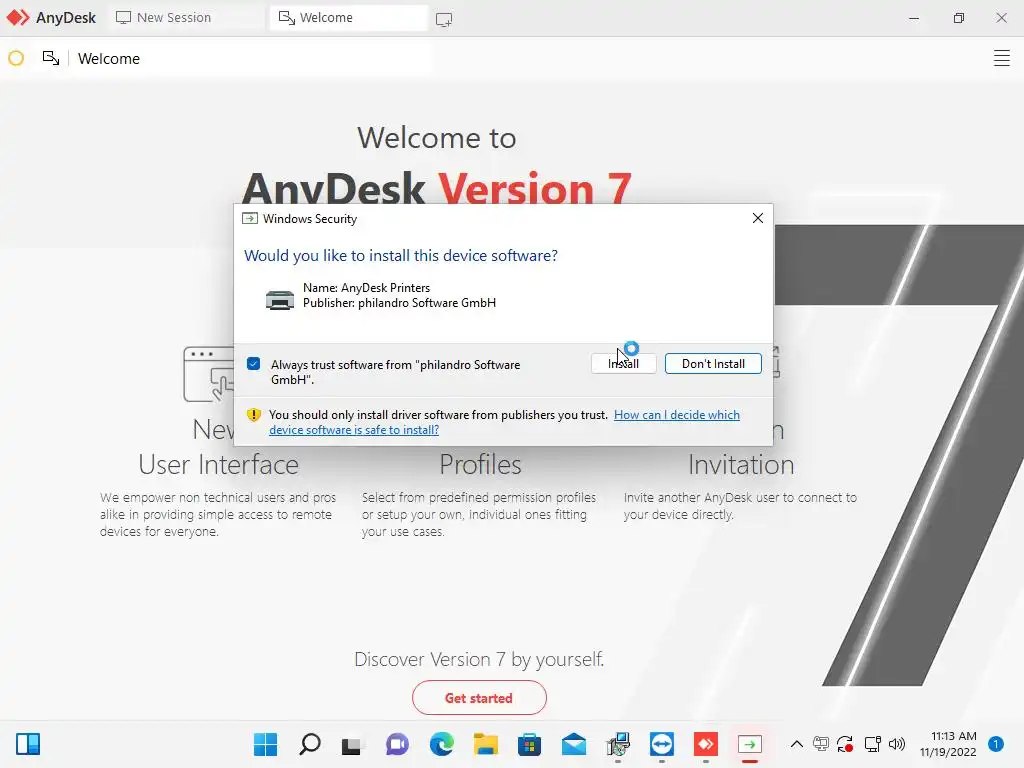
Task: Click the sync tray icon with red dot
Action: 845,744
